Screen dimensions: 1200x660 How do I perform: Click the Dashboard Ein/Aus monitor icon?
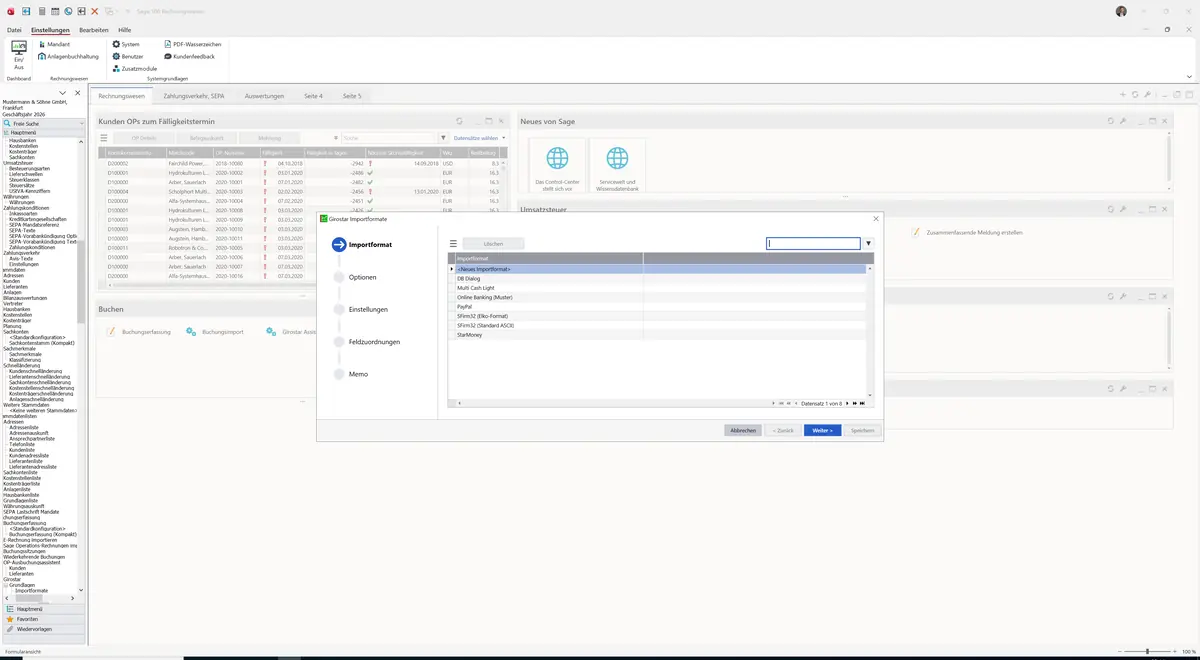tap(18, 47)
